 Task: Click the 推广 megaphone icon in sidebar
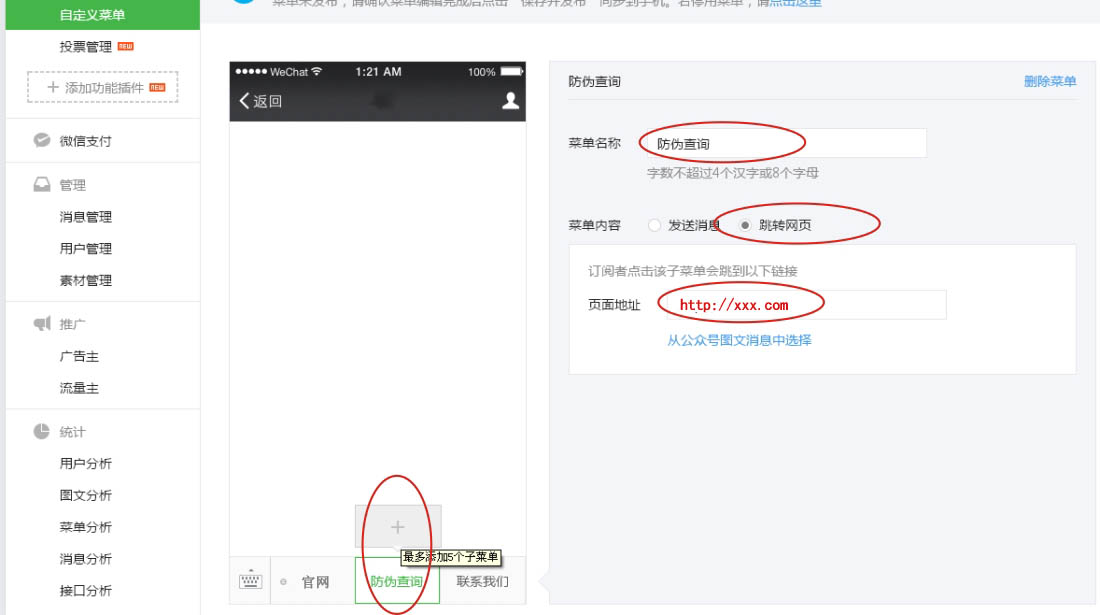pos(42,324)
